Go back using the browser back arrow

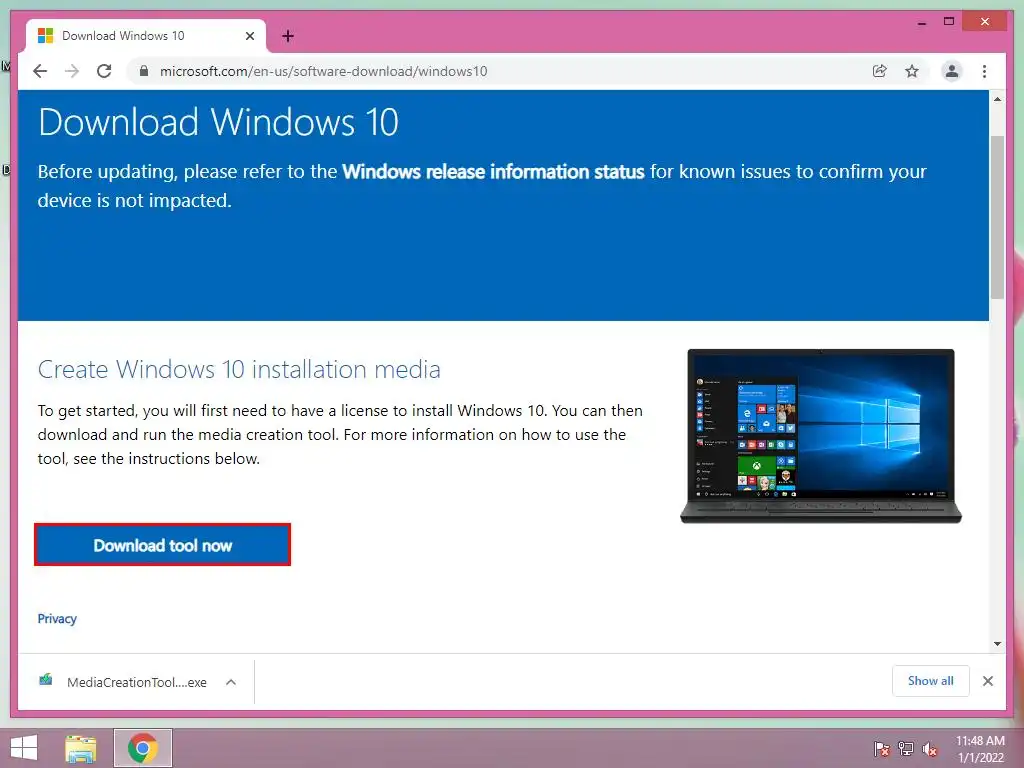(x=40, y=71)
